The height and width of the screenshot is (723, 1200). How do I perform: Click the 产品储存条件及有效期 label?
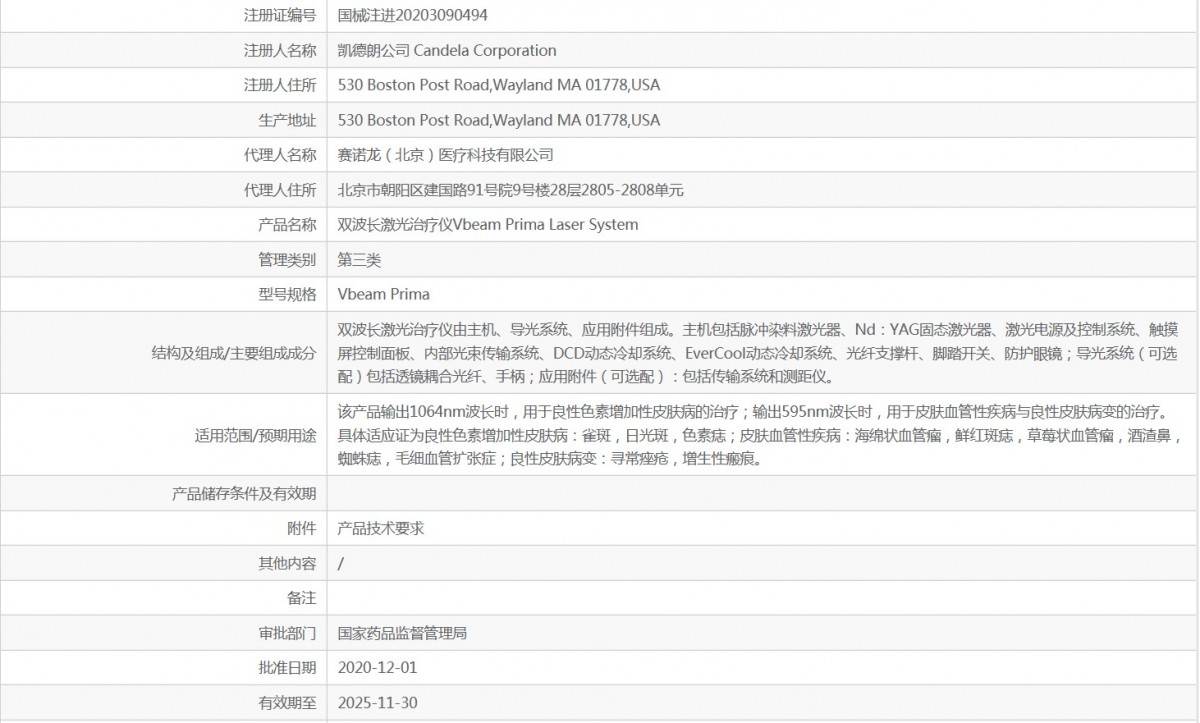(x=245, y=493)
